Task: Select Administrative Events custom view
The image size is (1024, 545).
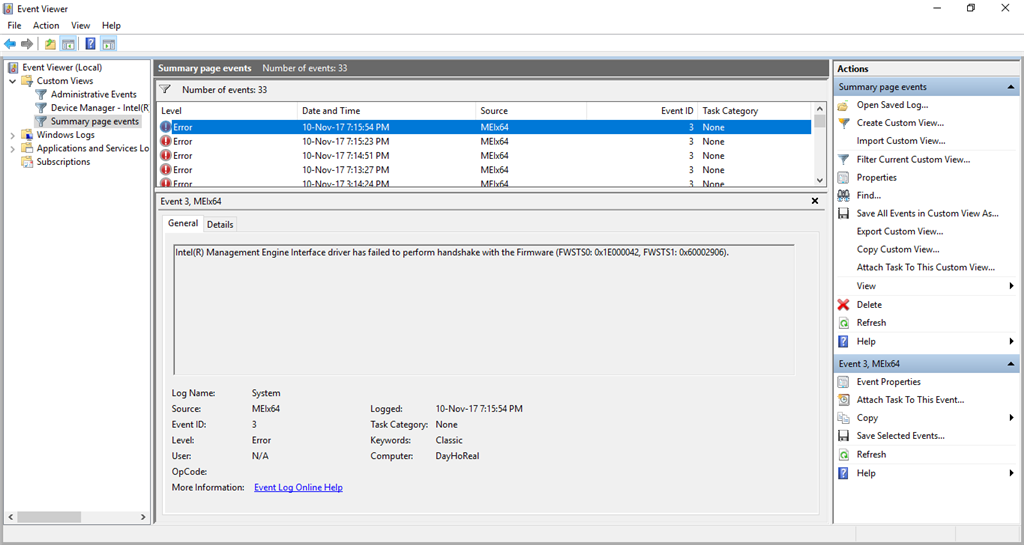Action: pyautogui.click(x=93, y=95)
